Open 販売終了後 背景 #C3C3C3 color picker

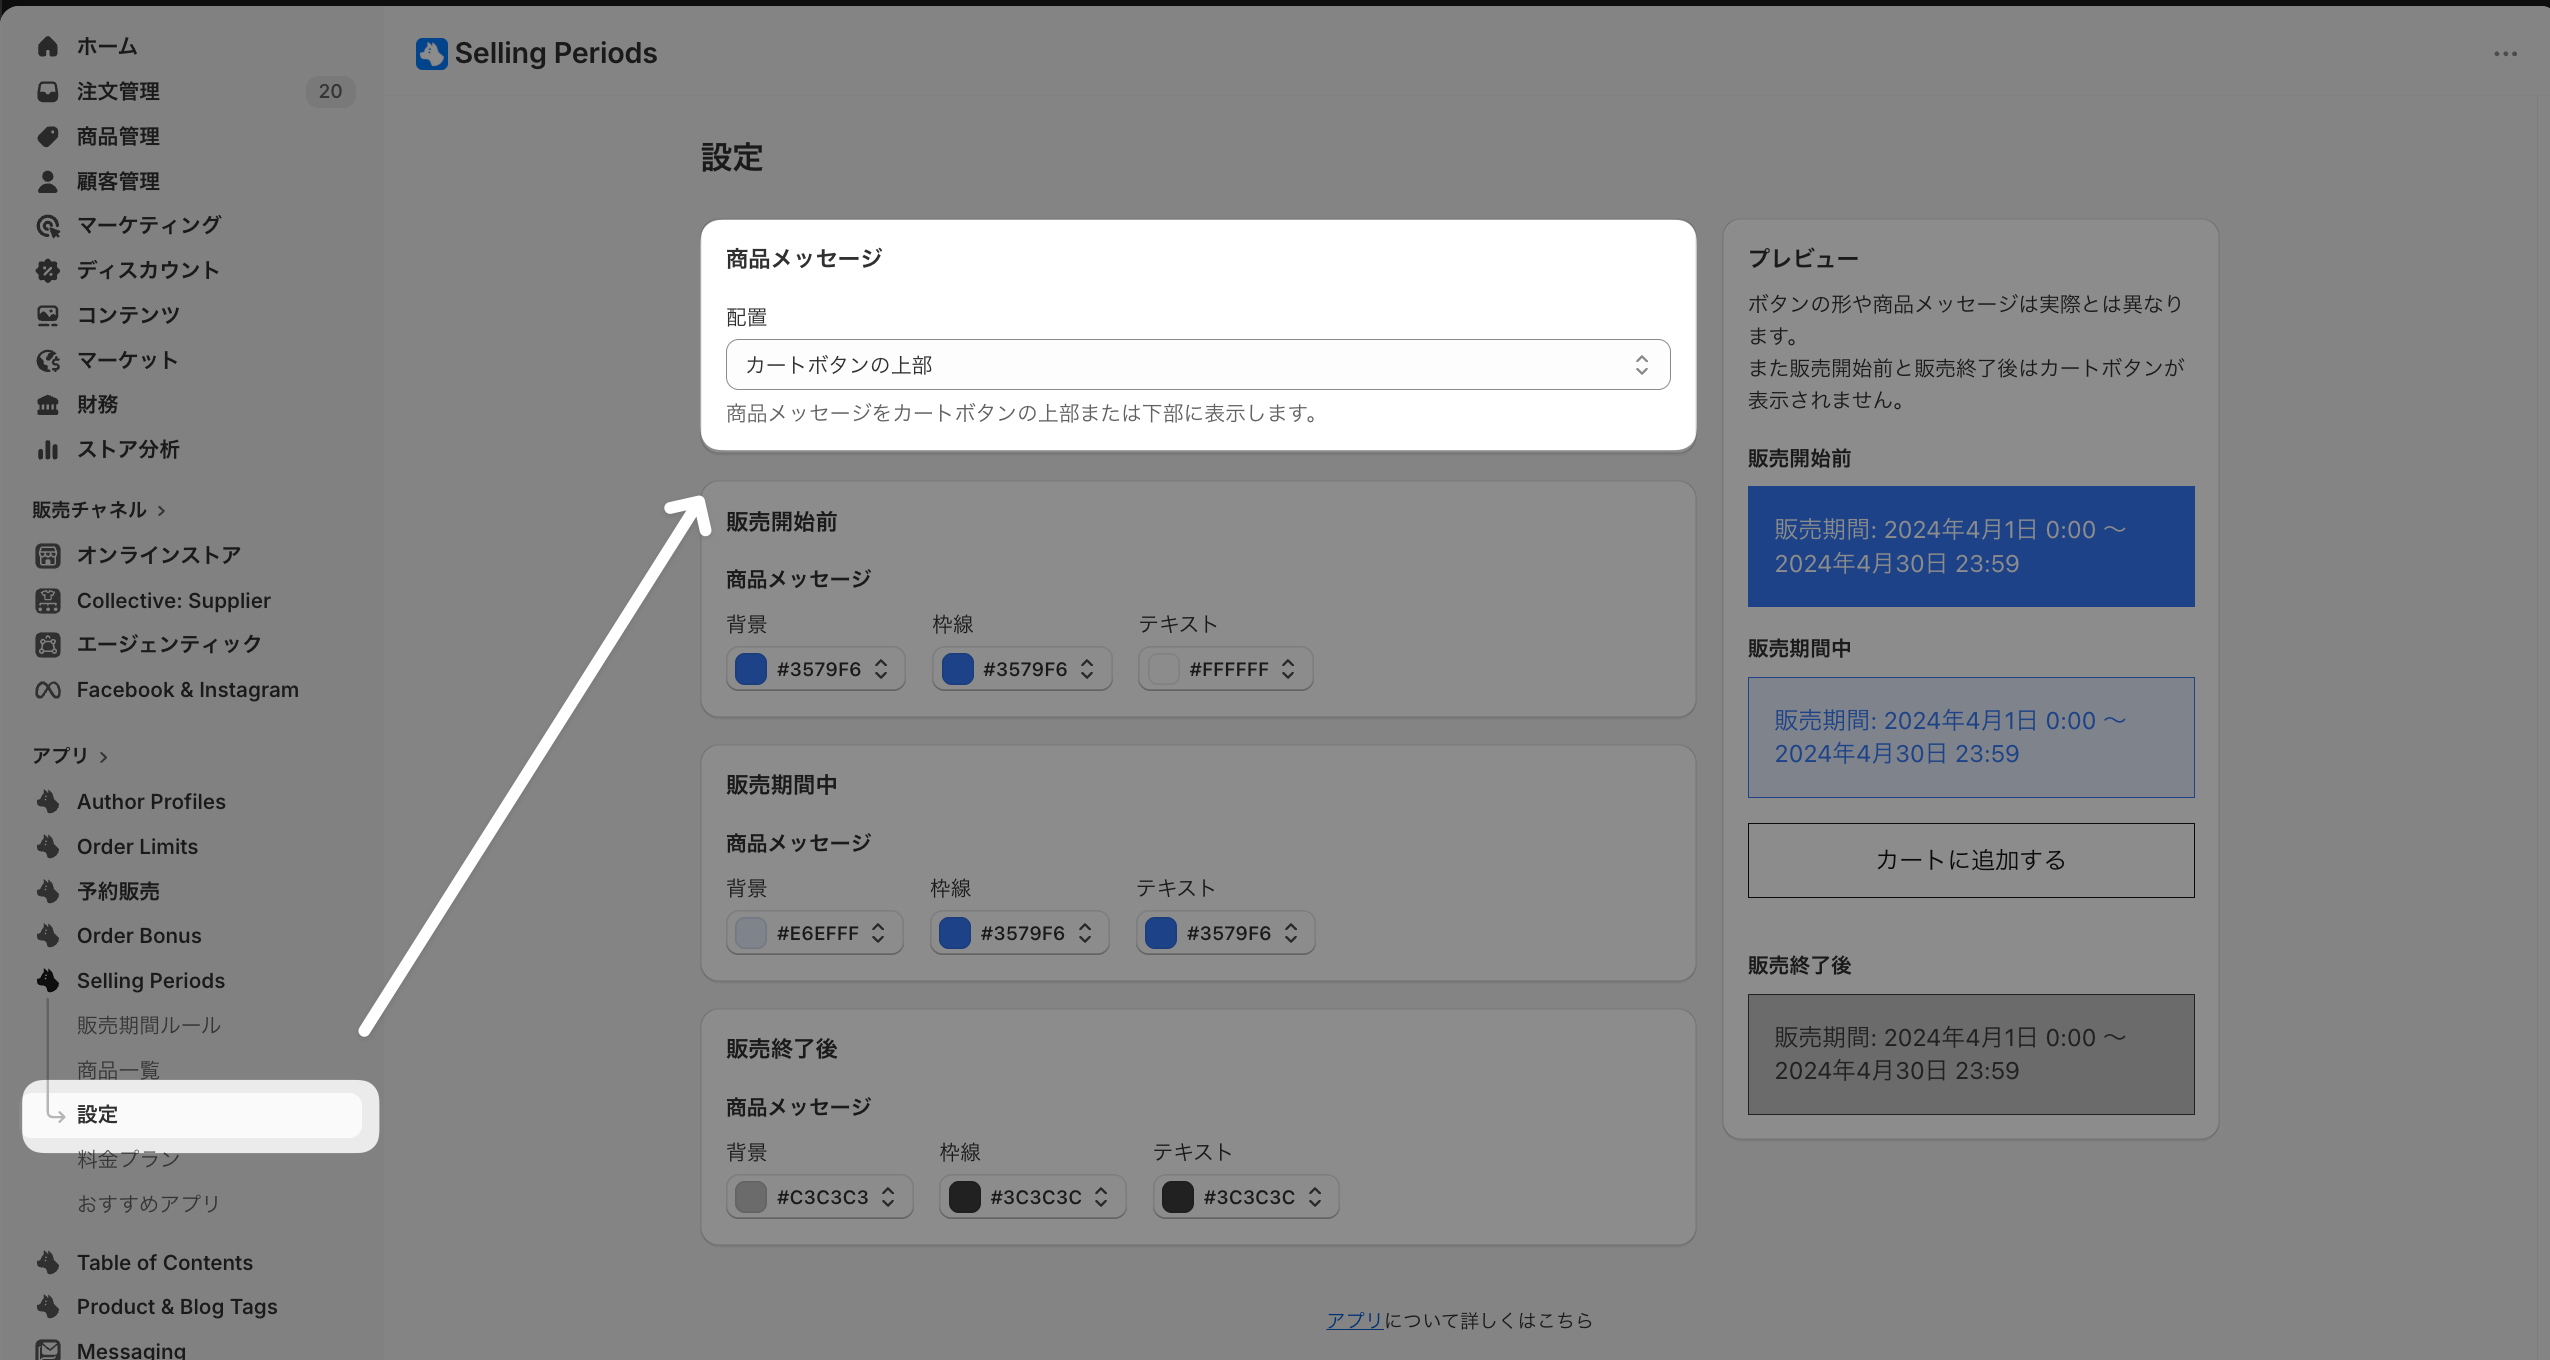click(819, 1197)
